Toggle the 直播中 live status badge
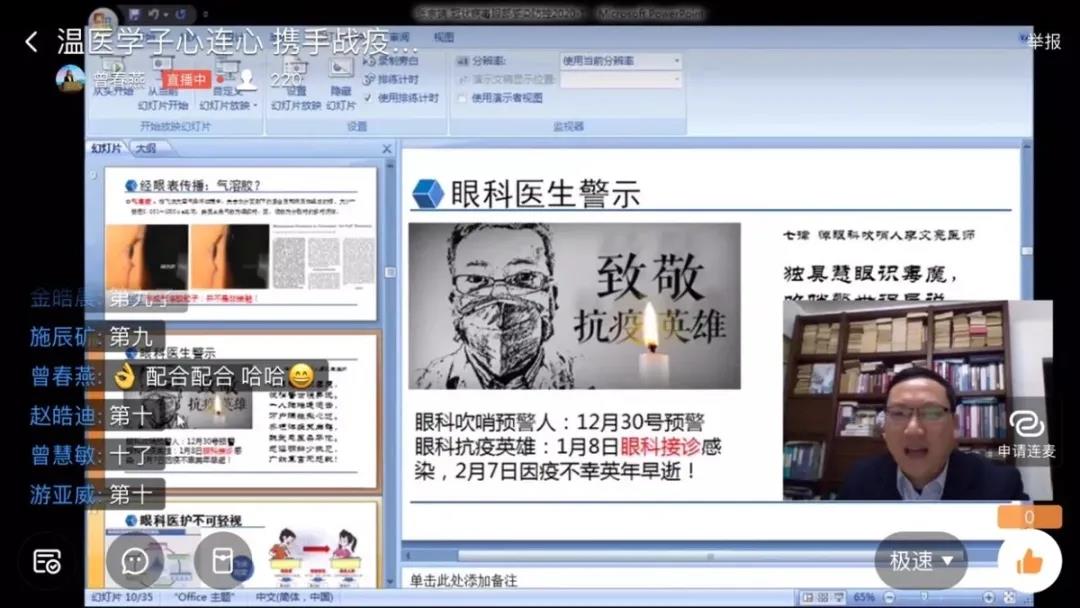The height and width of the screenshot is (608, 1080). coord(184,79)
